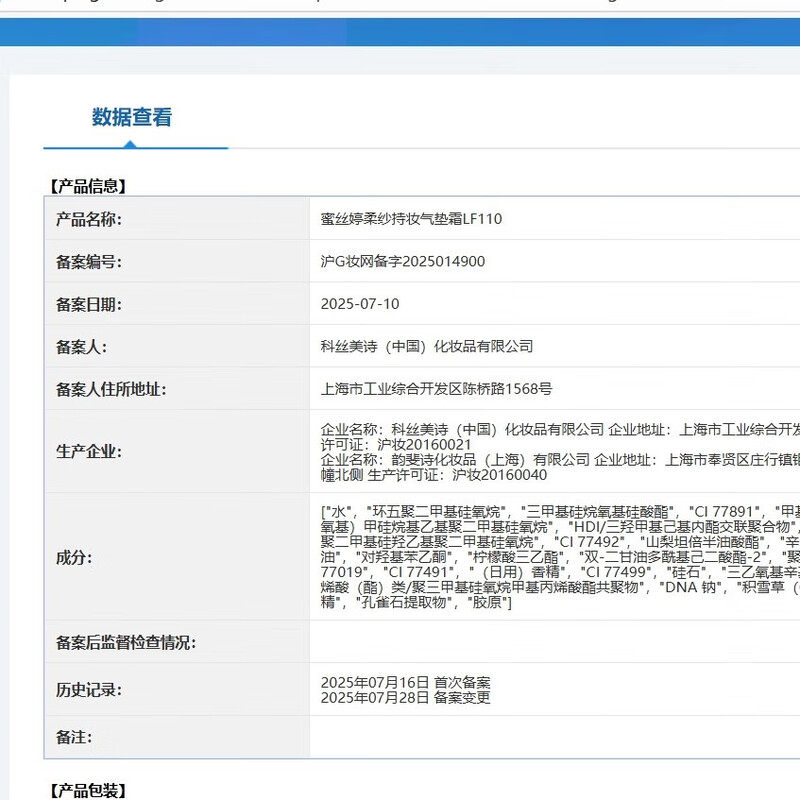The image size is (800, 800).
Task: Click filing number 沪G妆网备字2025014900
Action: coord(403,262)
